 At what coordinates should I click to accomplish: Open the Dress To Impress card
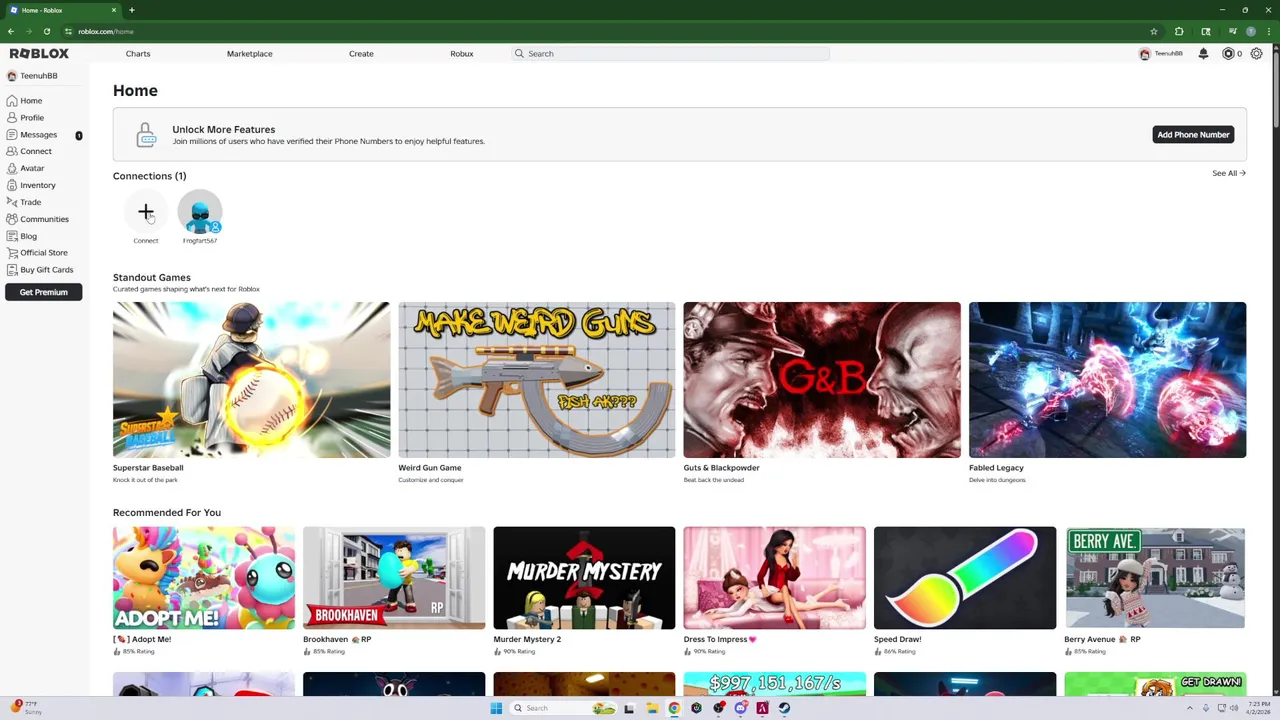(774, 591)
